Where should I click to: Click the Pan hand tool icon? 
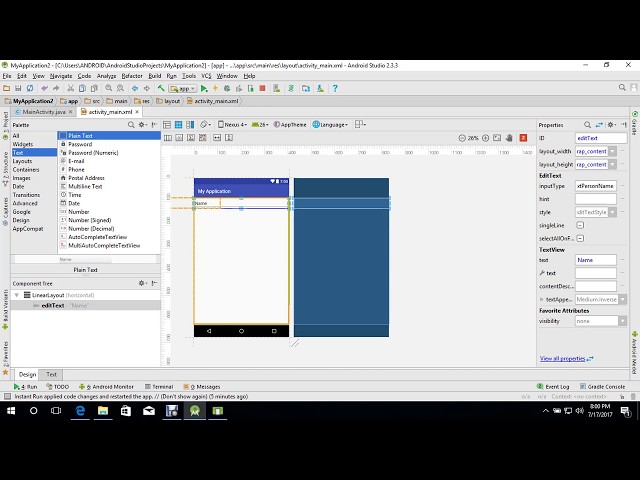[509, 138]
